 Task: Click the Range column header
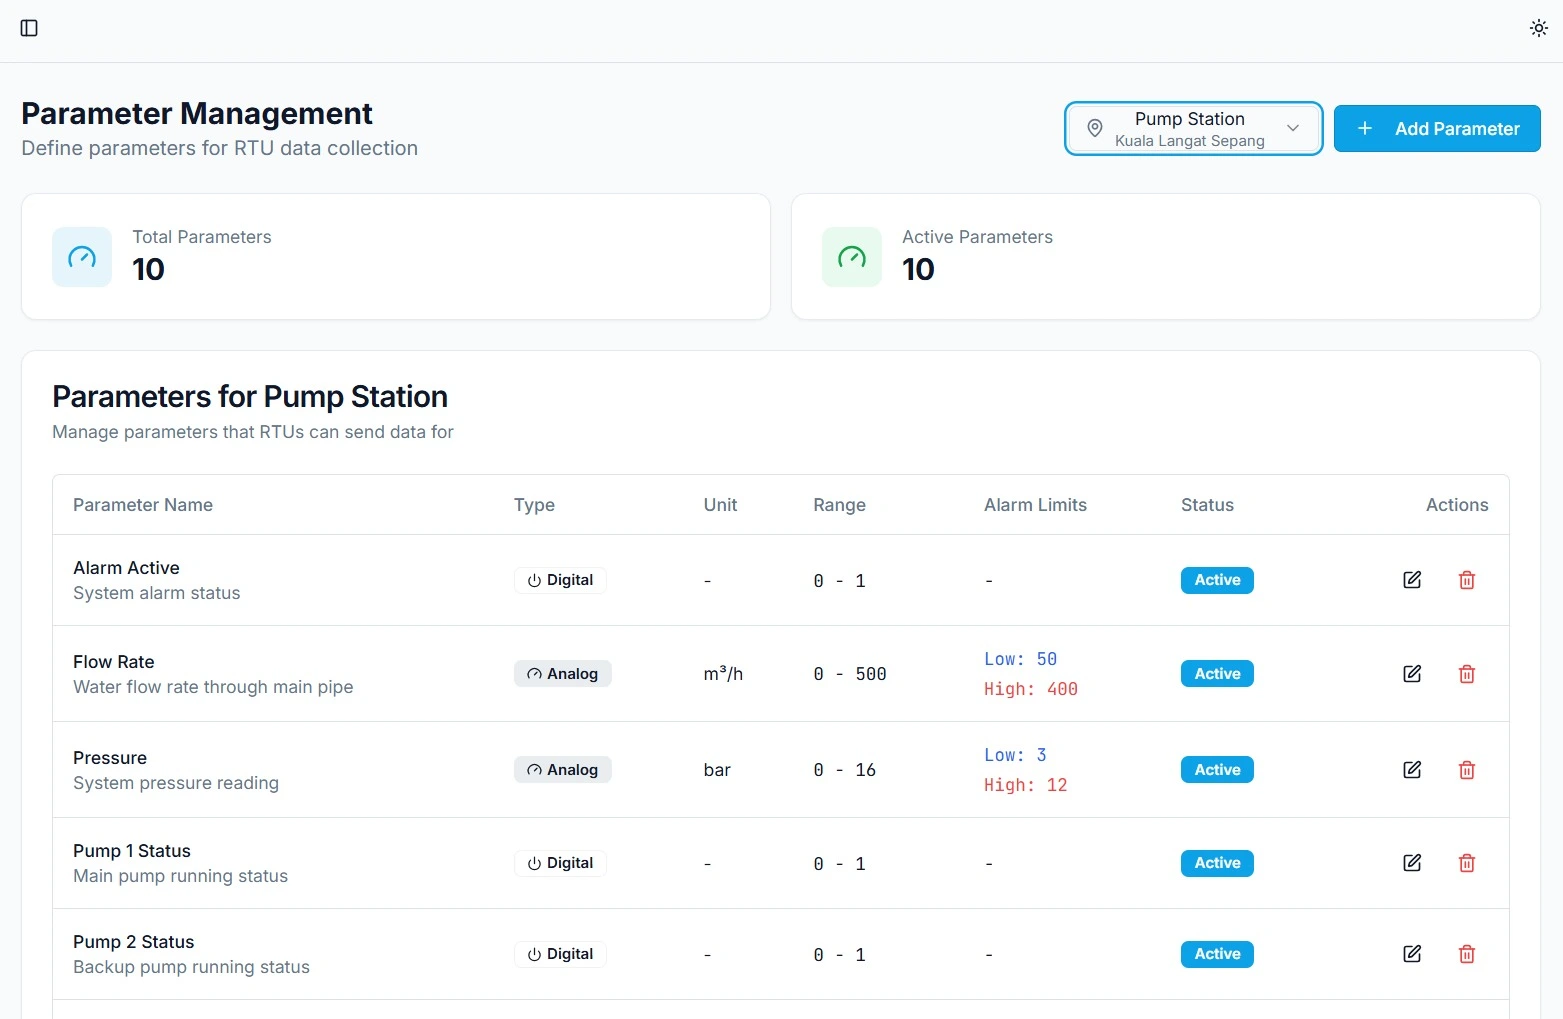pyautogui.click(x=839, y=505)
